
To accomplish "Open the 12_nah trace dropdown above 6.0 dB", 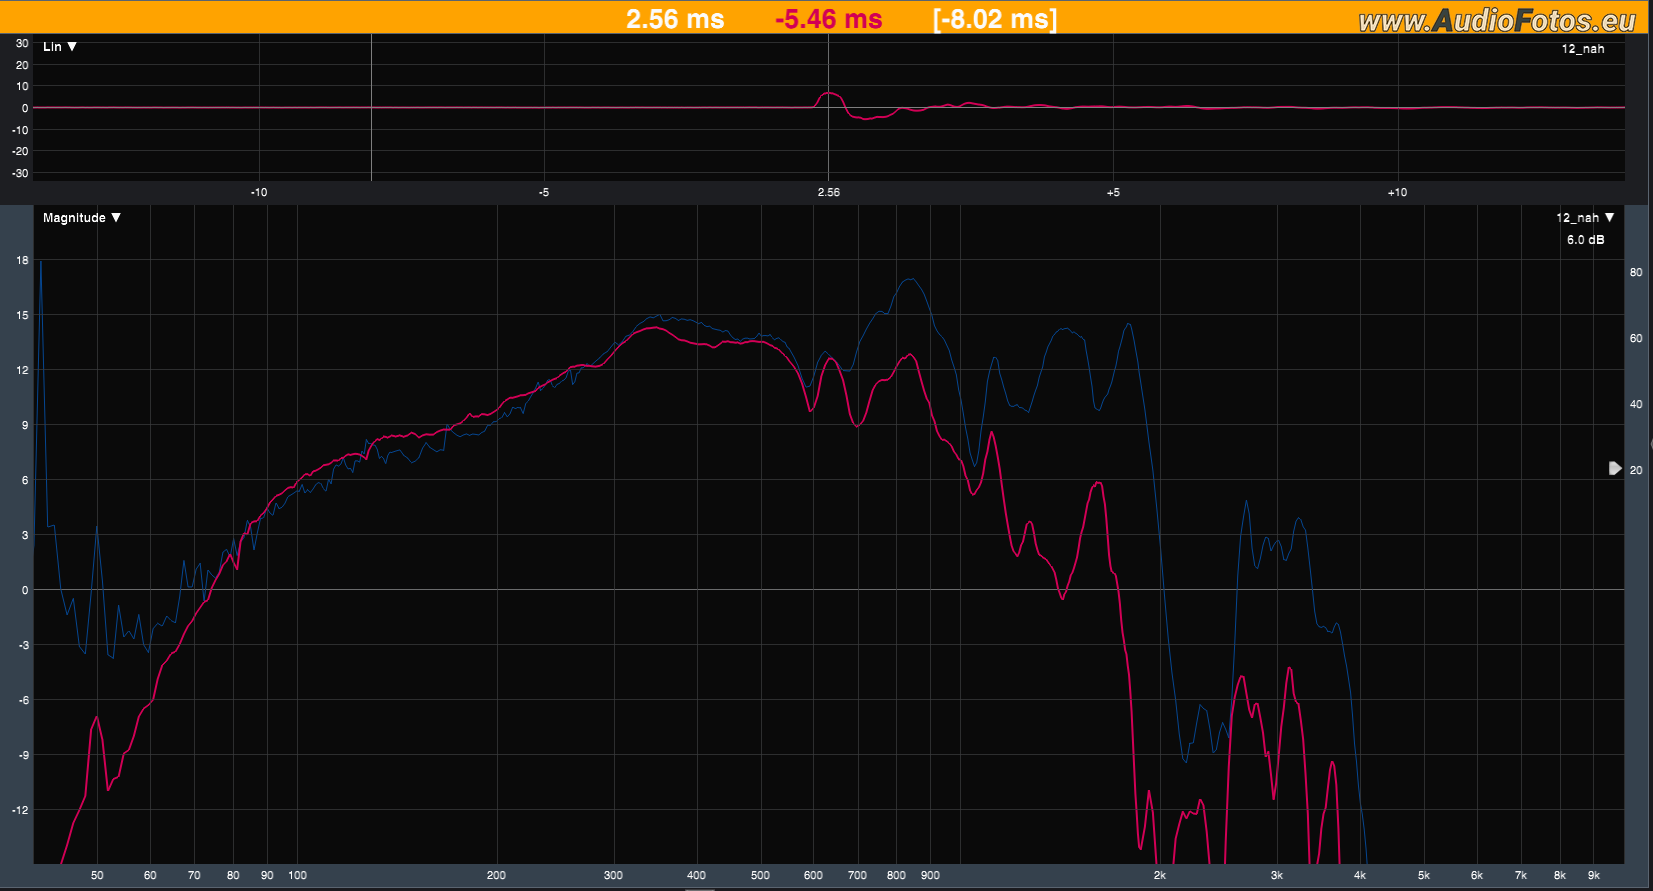I will point(1585,218).
